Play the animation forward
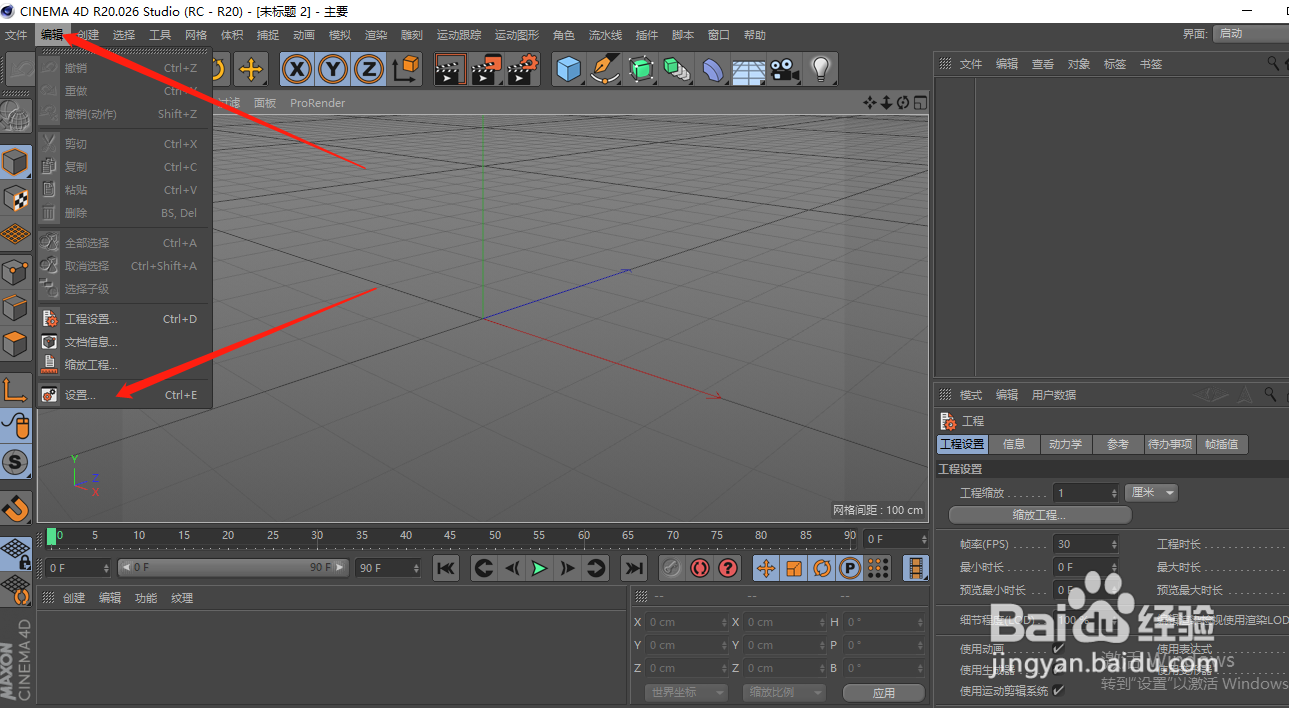This screenshot has height=708, width=1289. coord(539,568)
